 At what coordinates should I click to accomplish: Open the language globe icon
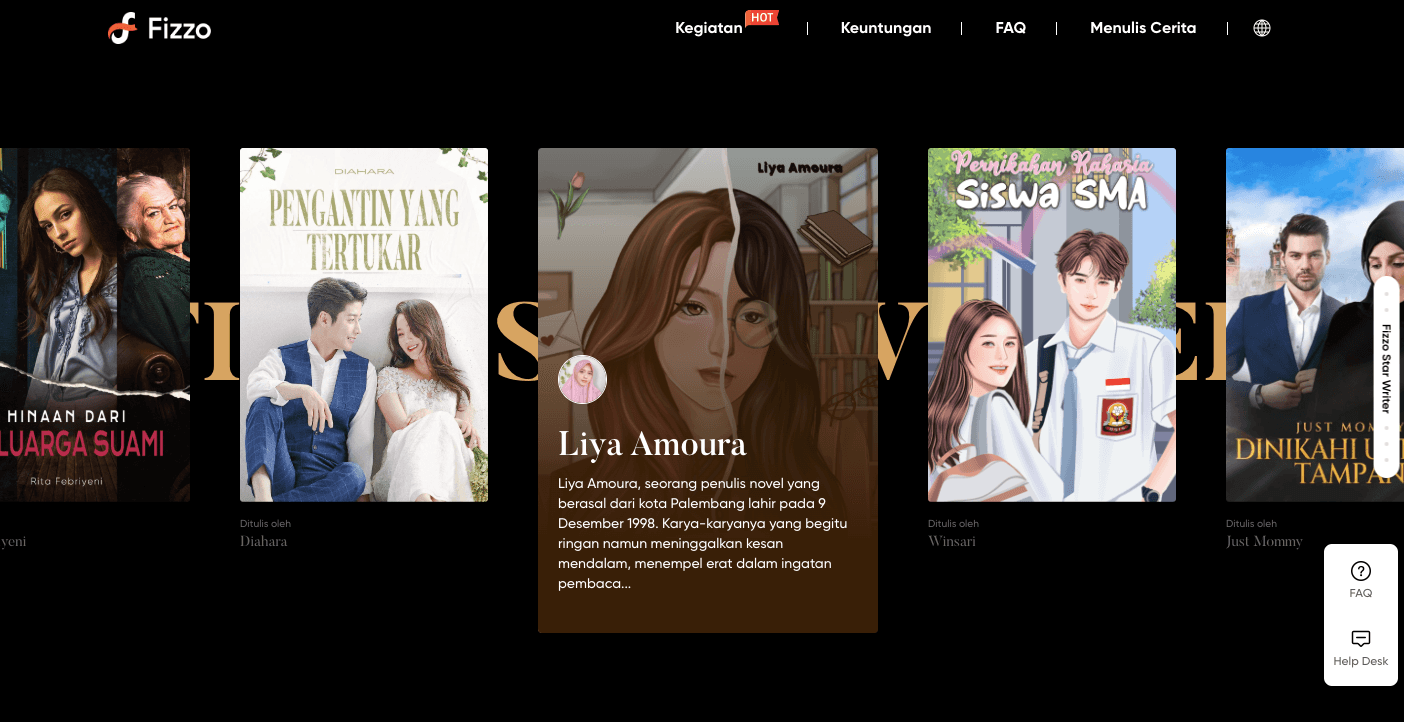1261,27
